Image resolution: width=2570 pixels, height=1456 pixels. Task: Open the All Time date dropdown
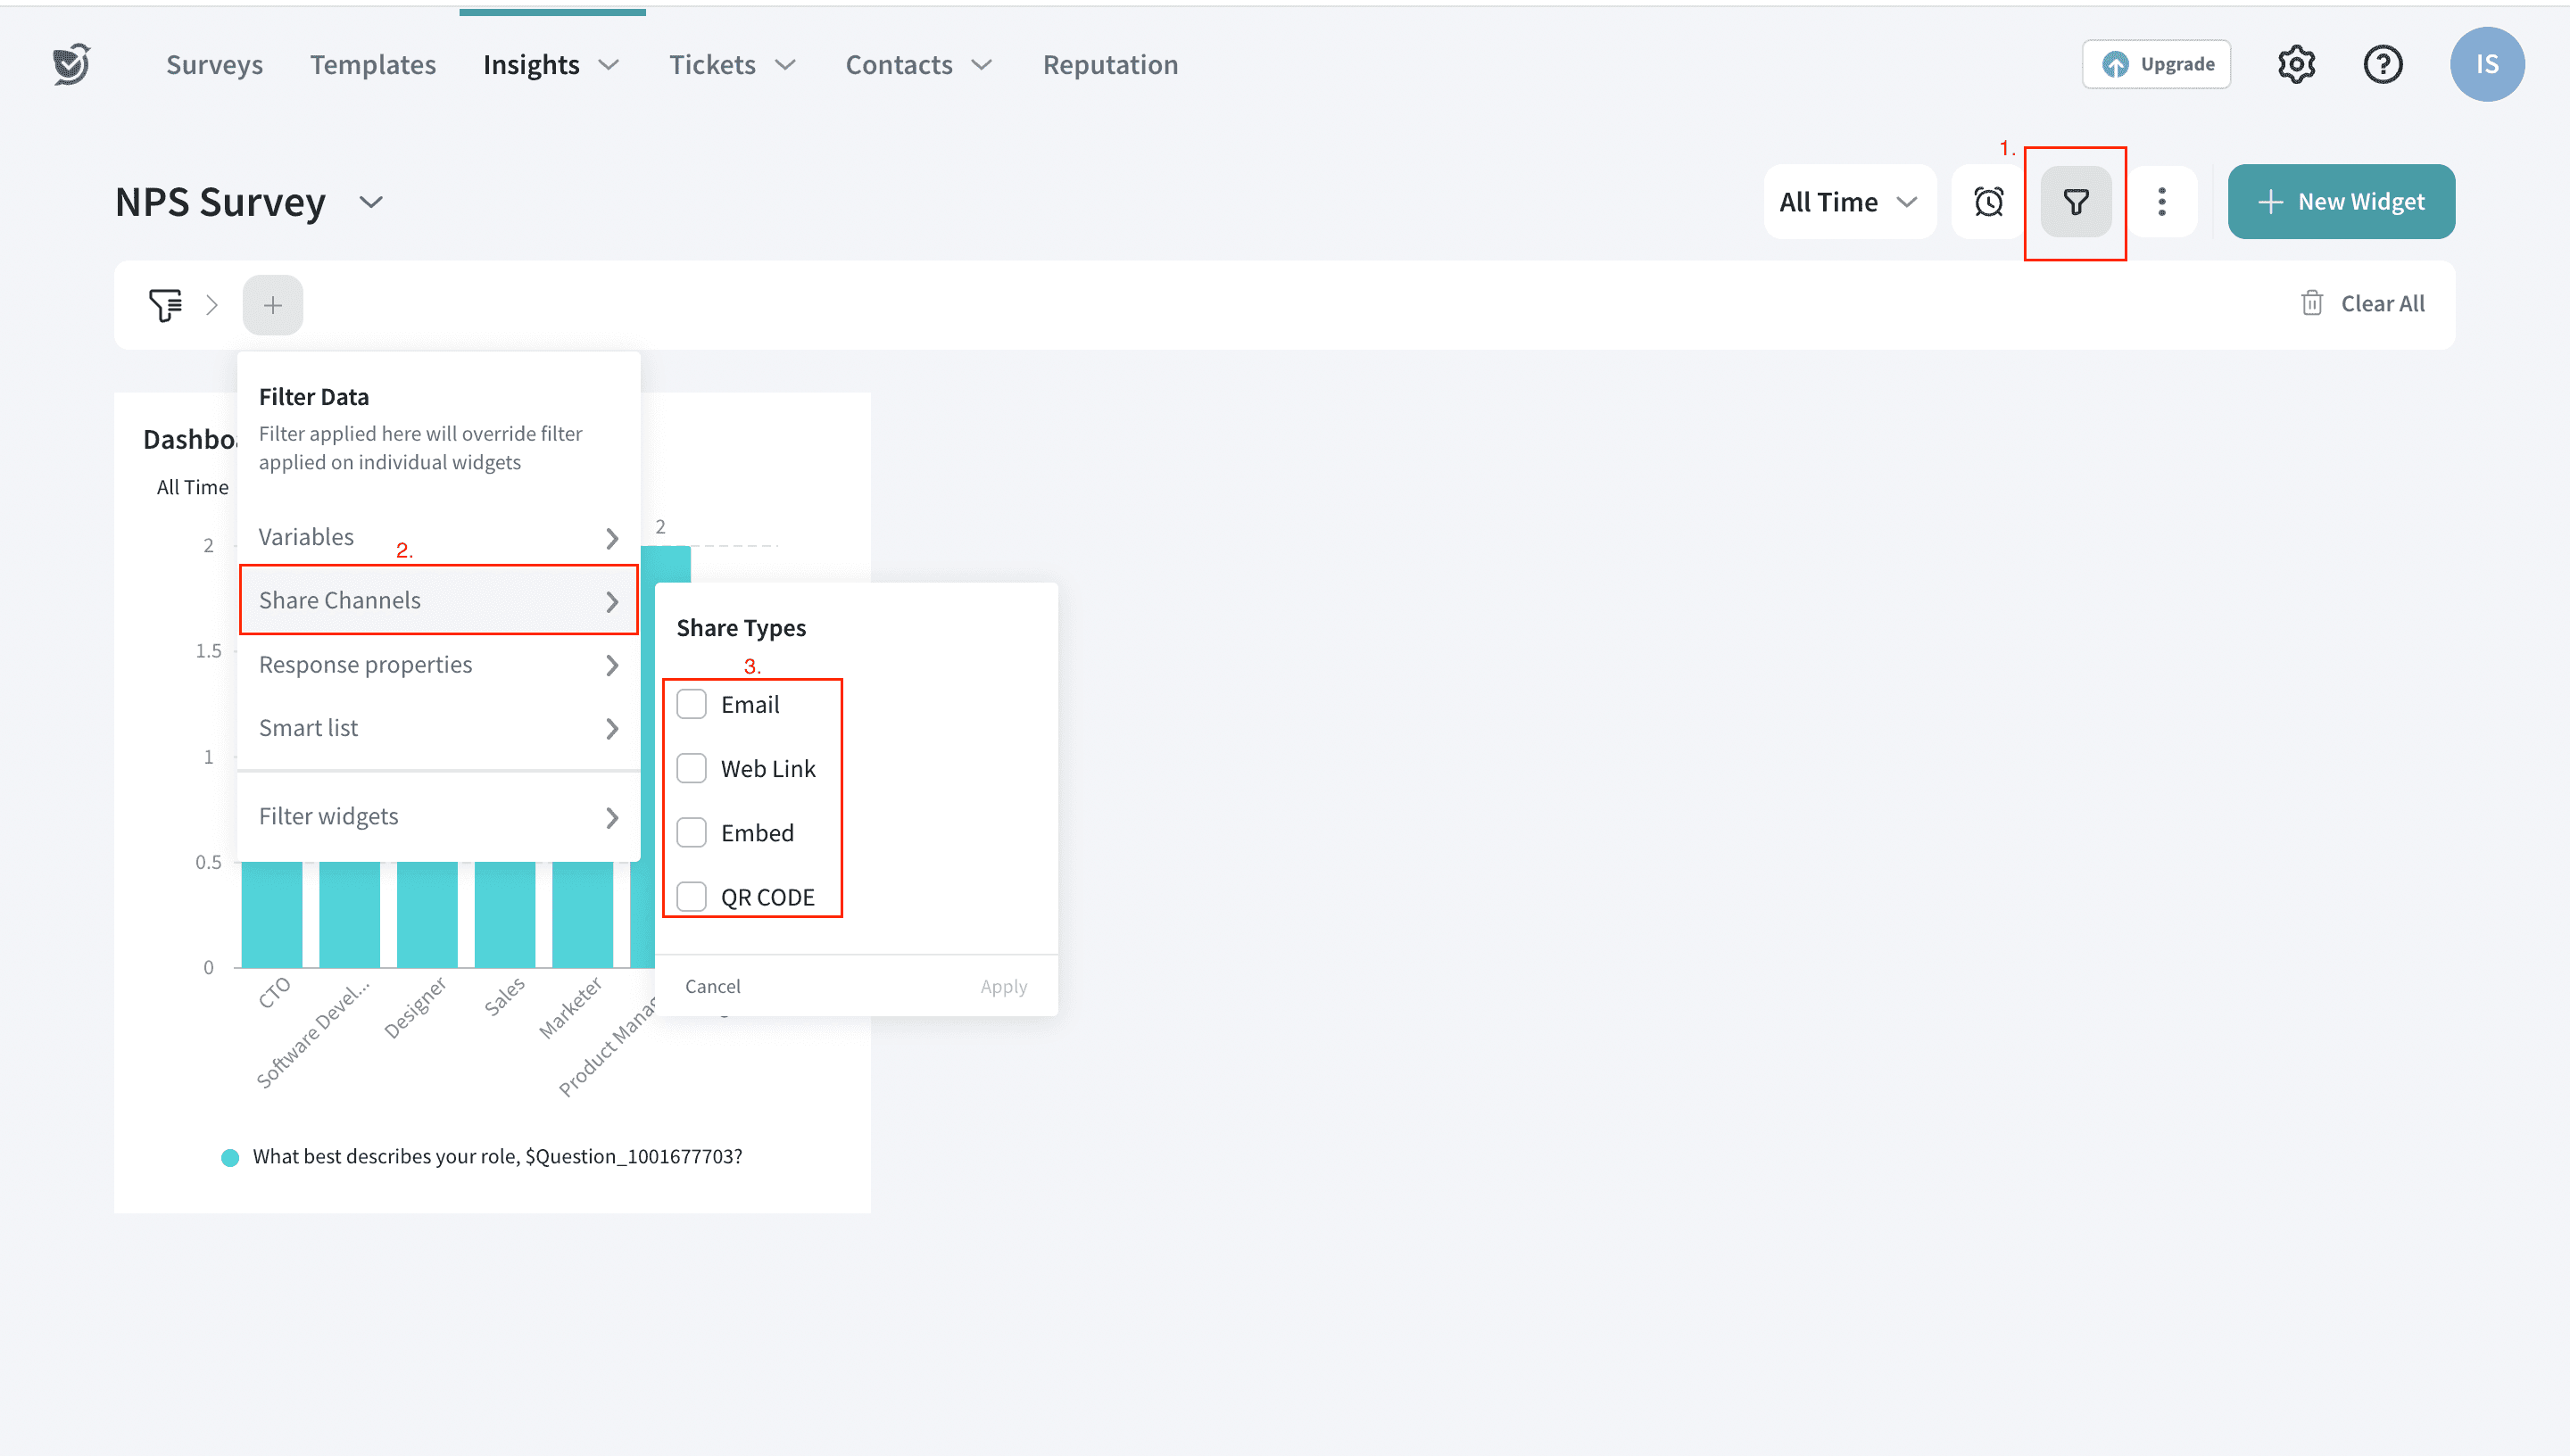click(x=1848, y=202)
